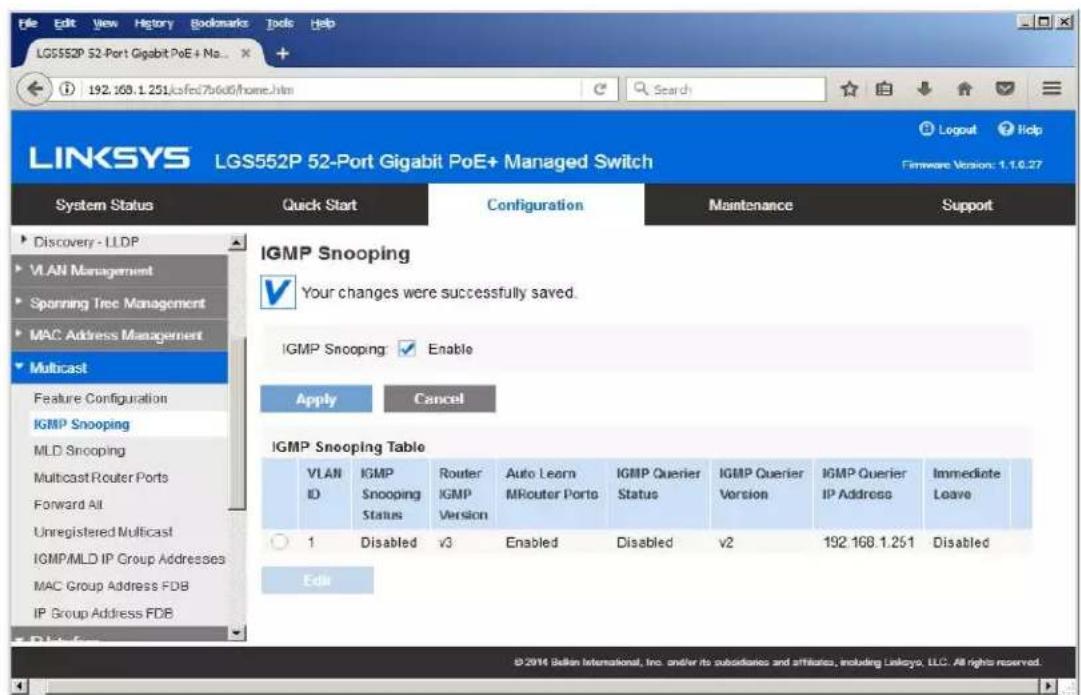
Task: Click the sidebar scroll down arrow
Action: tap(236, 632)
